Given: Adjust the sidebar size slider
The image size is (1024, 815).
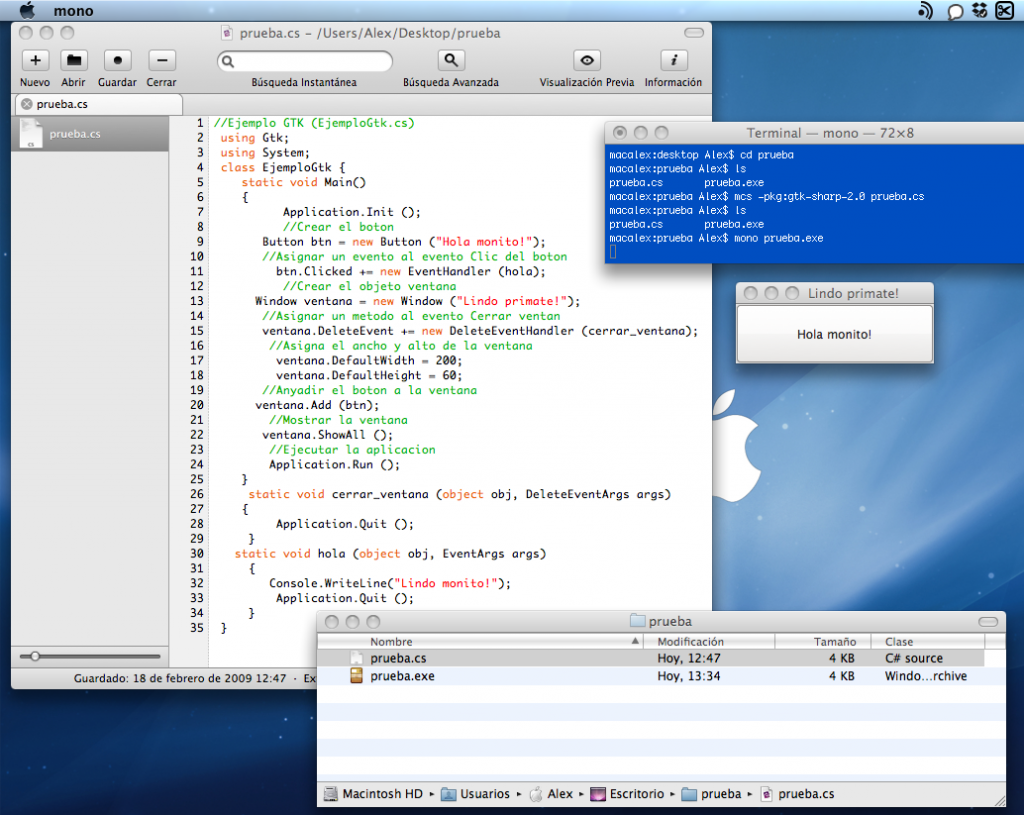Looking at the screenshot, I should [x=37, y=656].
